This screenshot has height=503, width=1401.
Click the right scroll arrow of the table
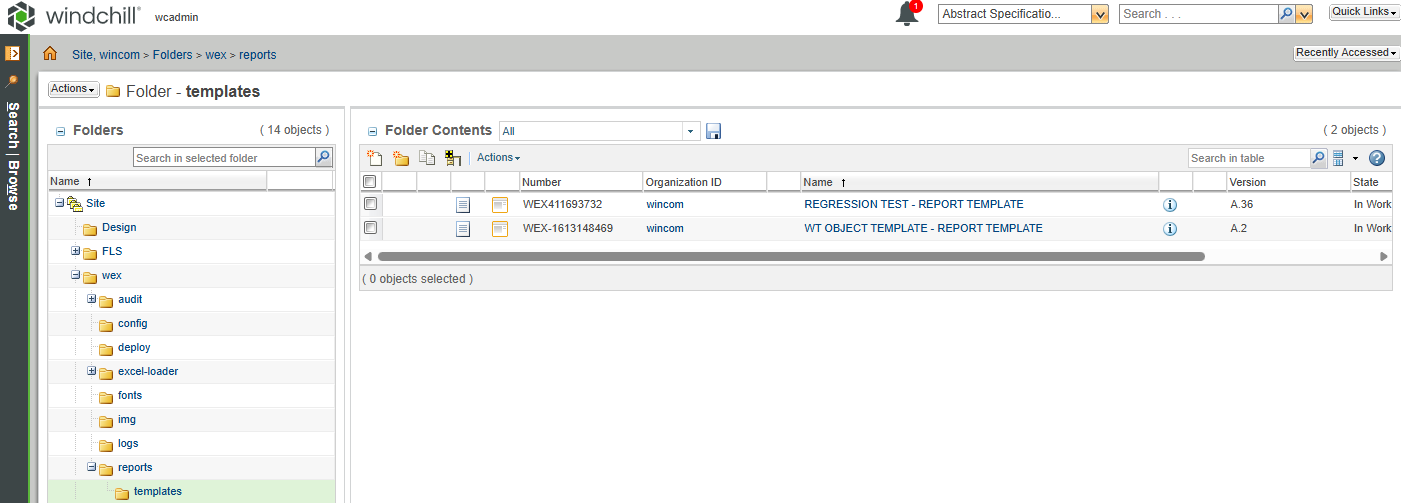[1384, 256]
